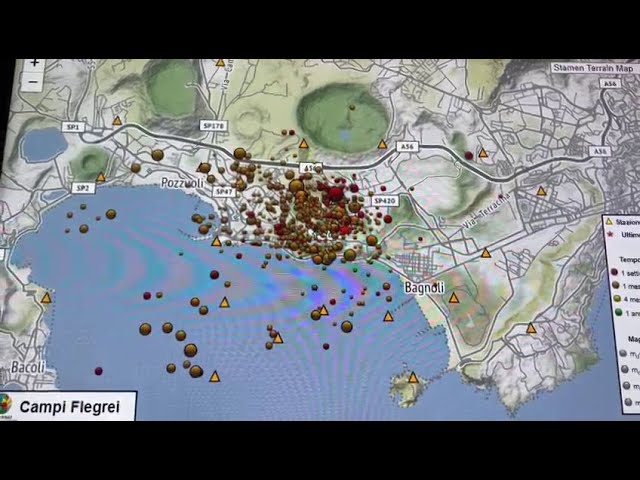The width and height of the screenshot is (640, 480).
Task: Click the SP2 road label
Action: pyautogui.click(x=82, y=188)
